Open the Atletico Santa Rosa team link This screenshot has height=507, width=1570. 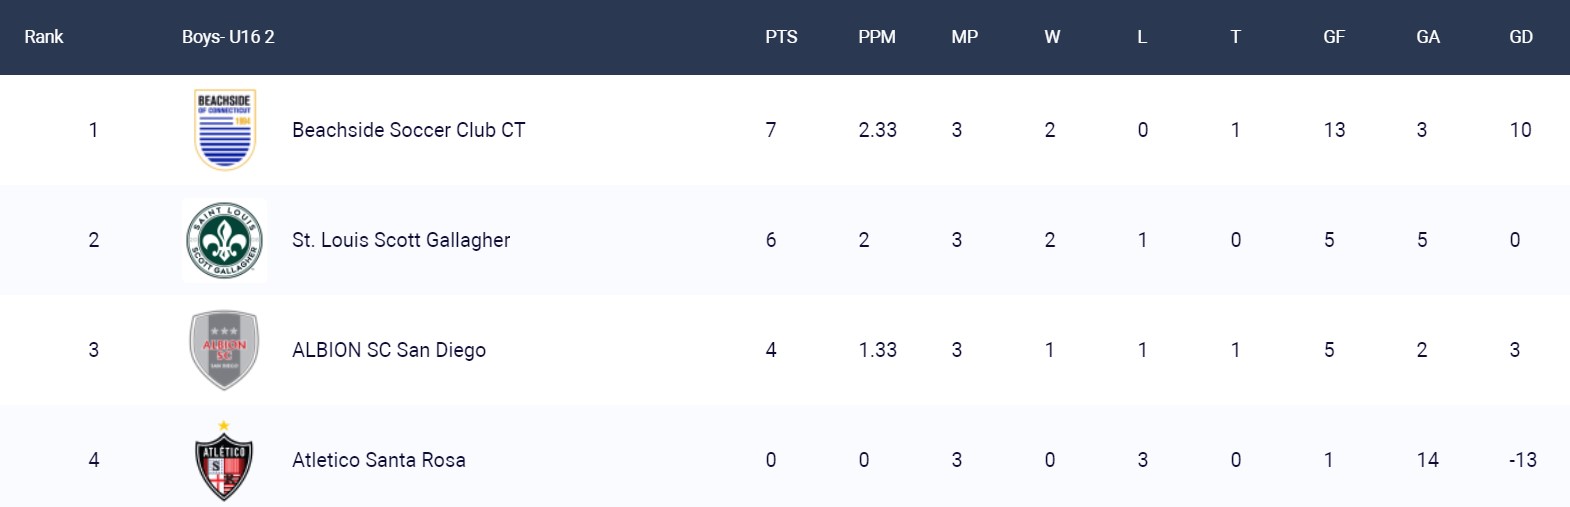(379, 460)
